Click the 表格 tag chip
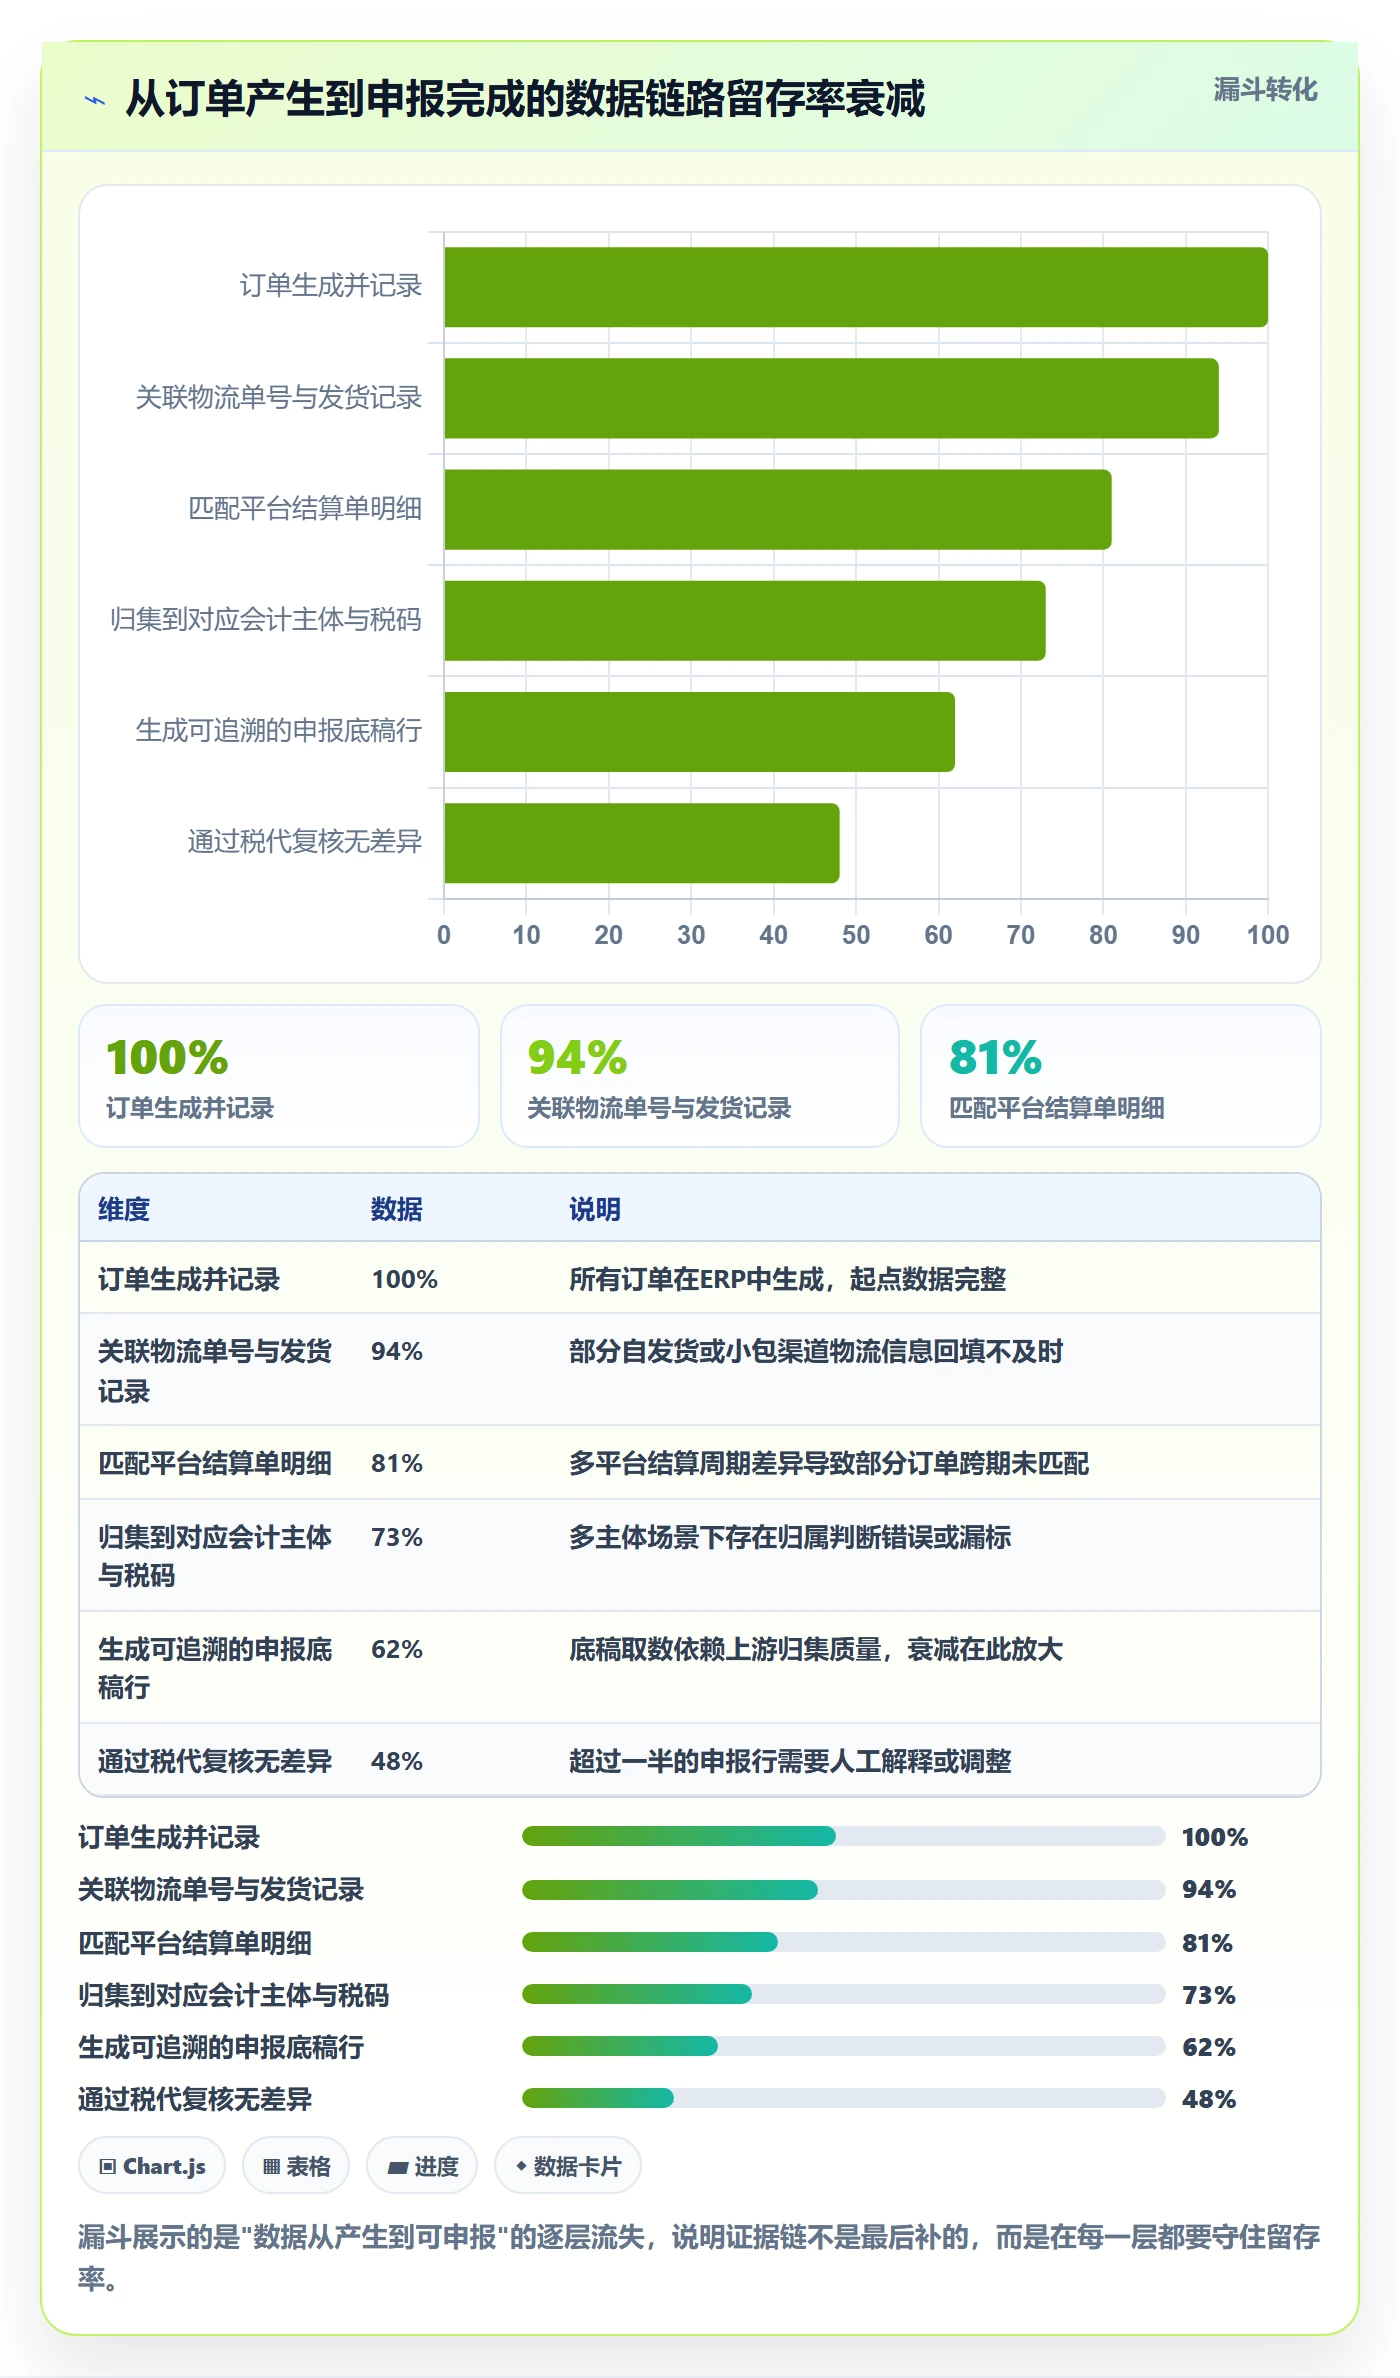Viewport: 1400px width, 2378px height. (296, 2166)
